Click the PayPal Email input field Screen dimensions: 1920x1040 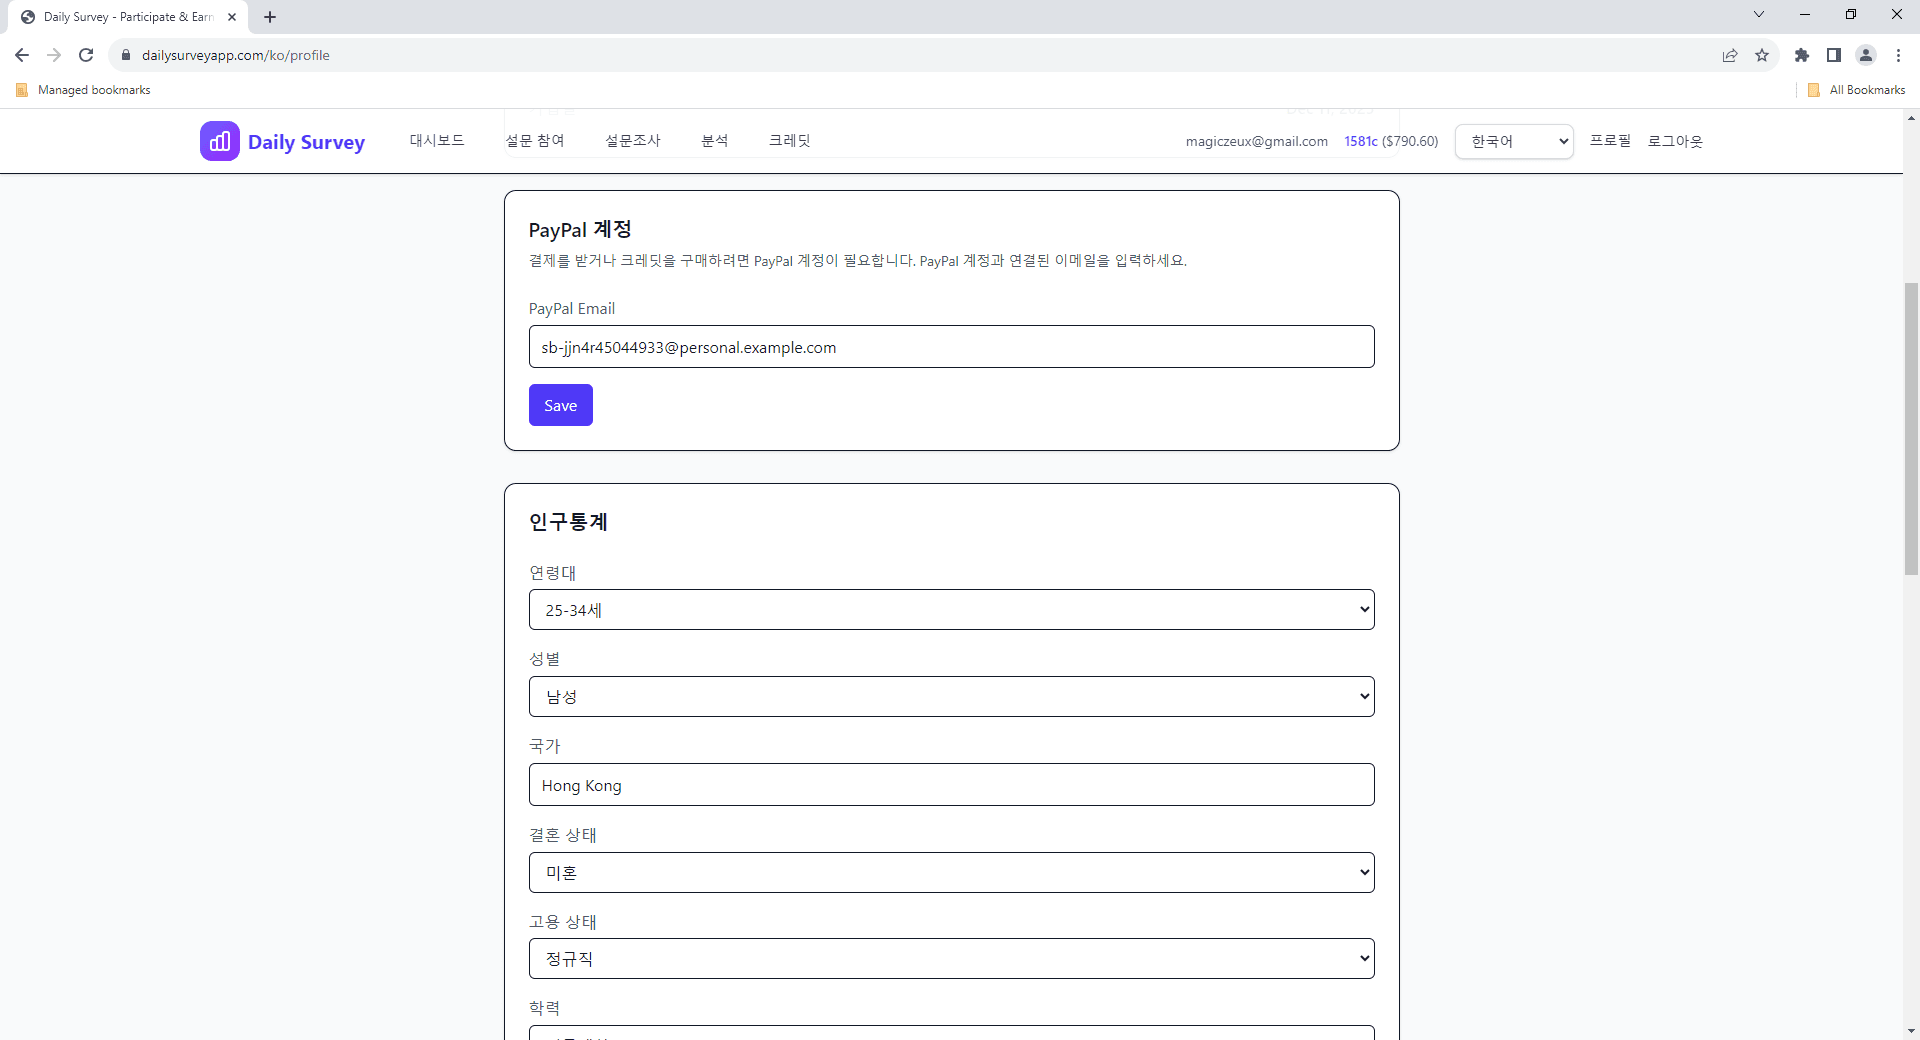click(x=951, y=347)
